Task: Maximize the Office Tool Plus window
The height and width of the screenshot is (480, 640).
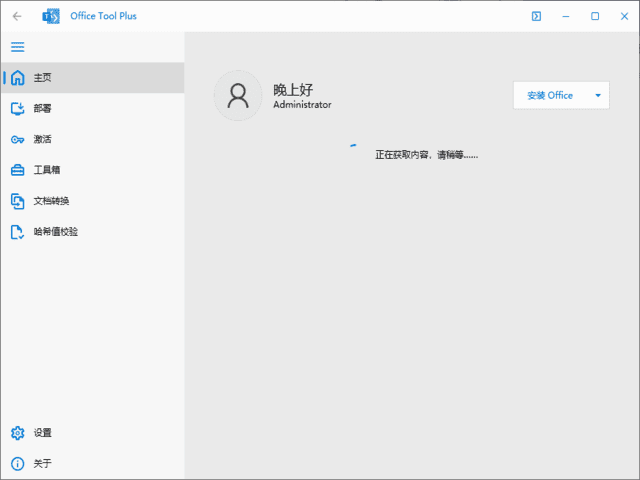Action: (x=595, y=16)
